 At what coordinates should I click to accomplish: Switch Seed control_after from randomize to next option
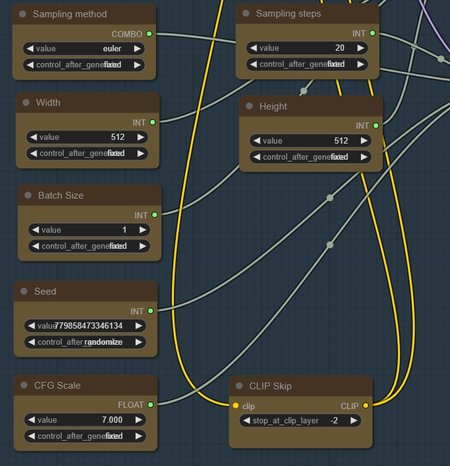[138, 342]
